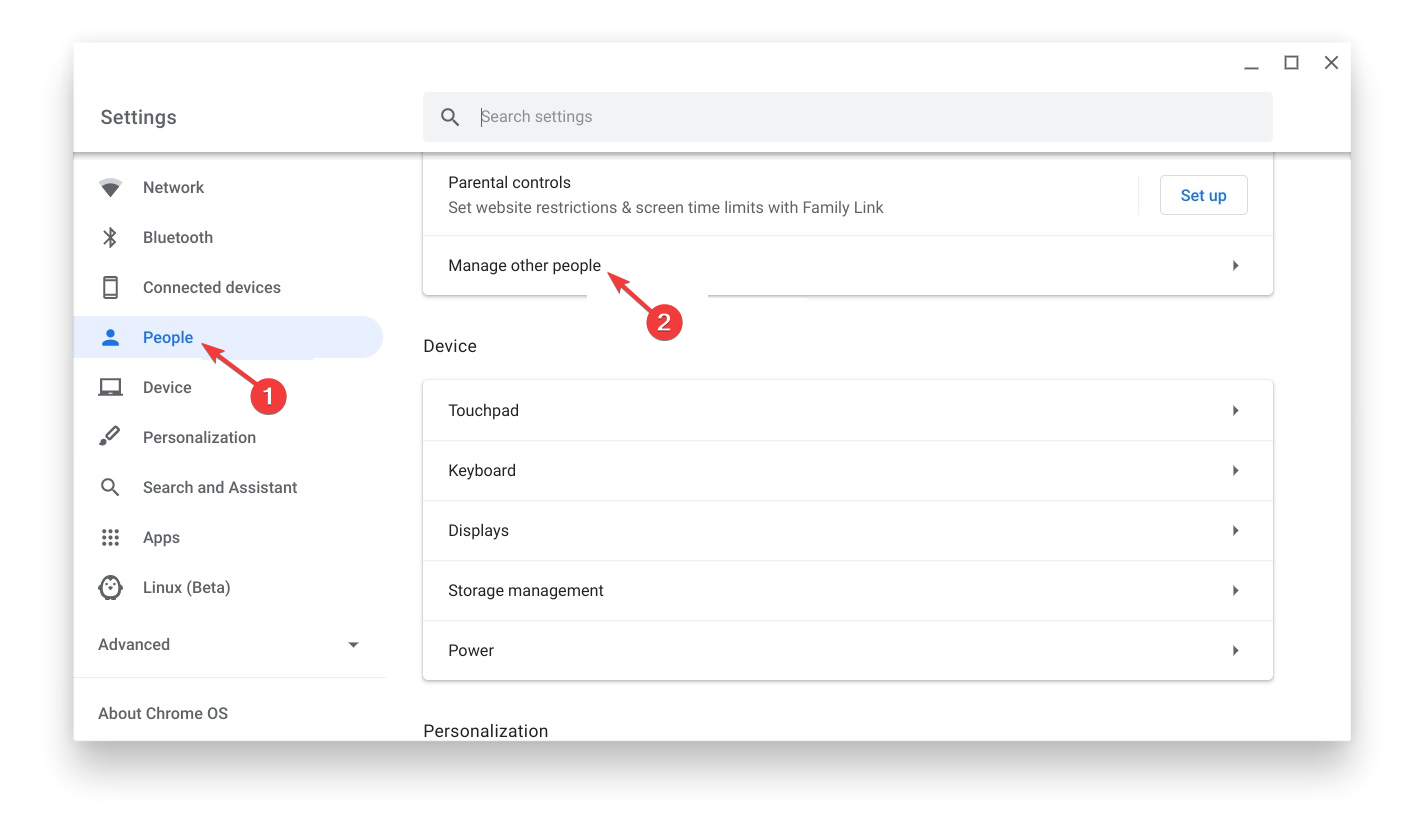Click the search icon in search bar
The image size is (1406, 817).
coord(449,116)
